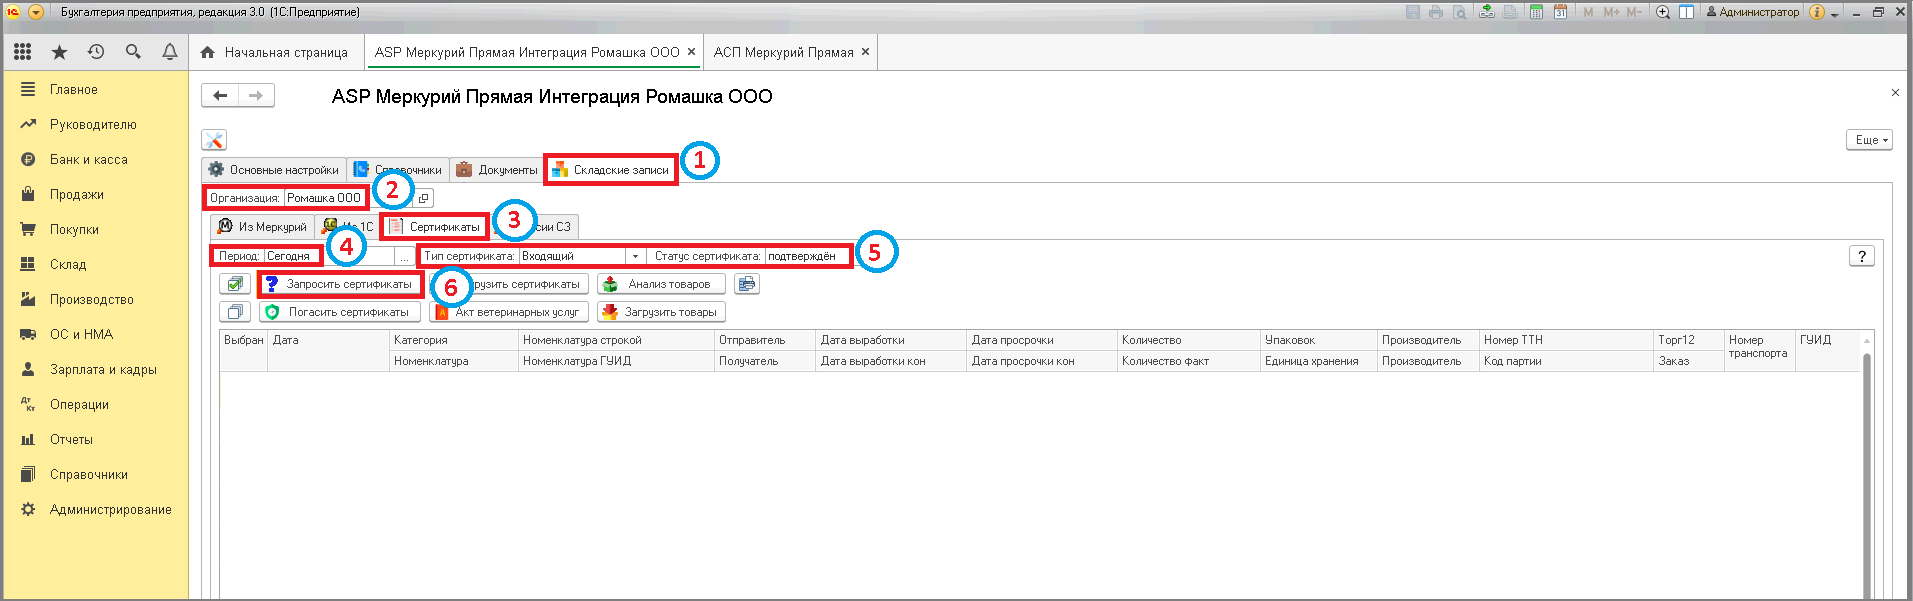Close the ASP Меркурий Прямая Интеграция tab
Viewport: 1913px width, 601px height.
click(691, 52)
